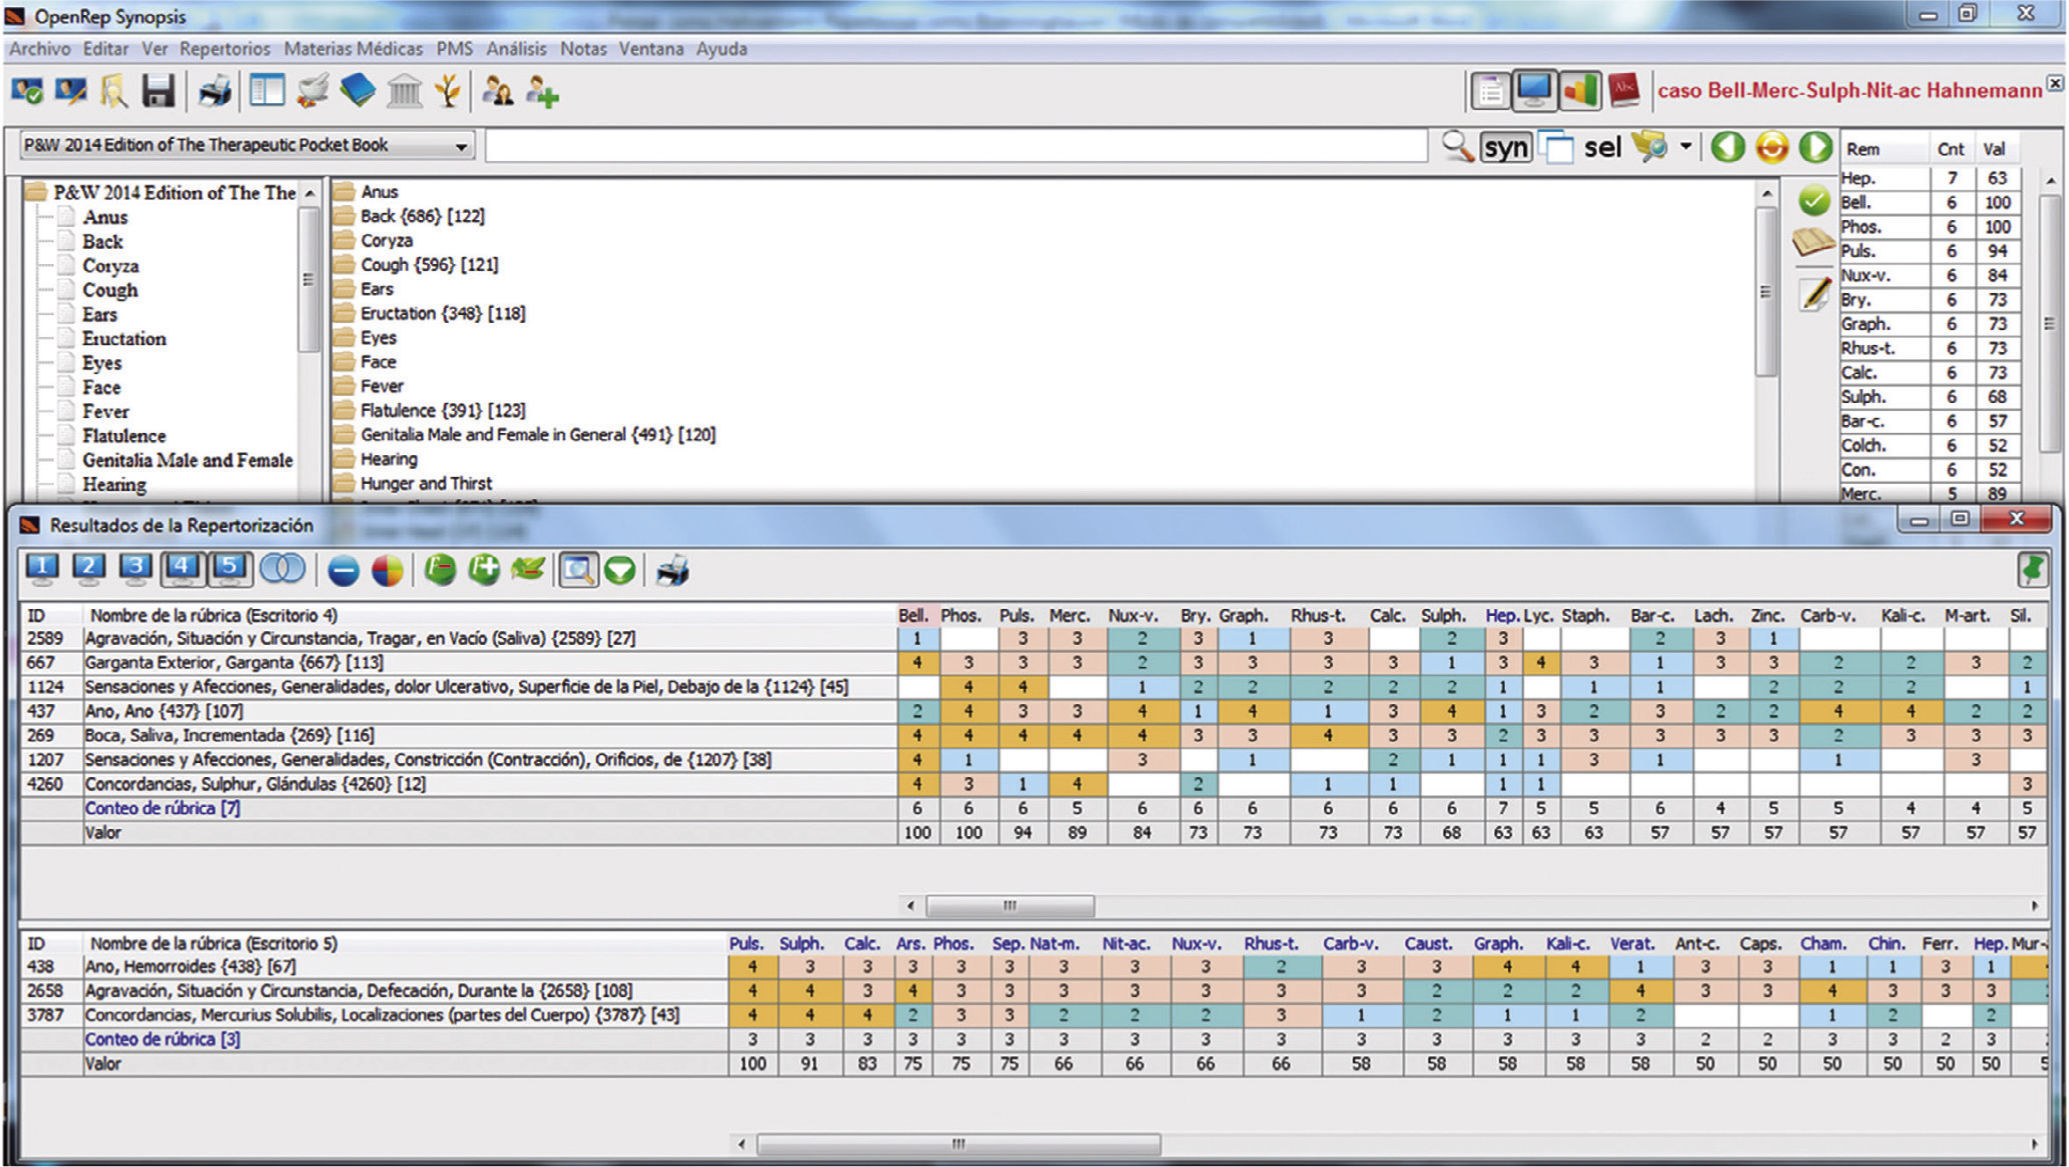
Task: Toggle the syn synonyms search button
Action: point(1505,148)
